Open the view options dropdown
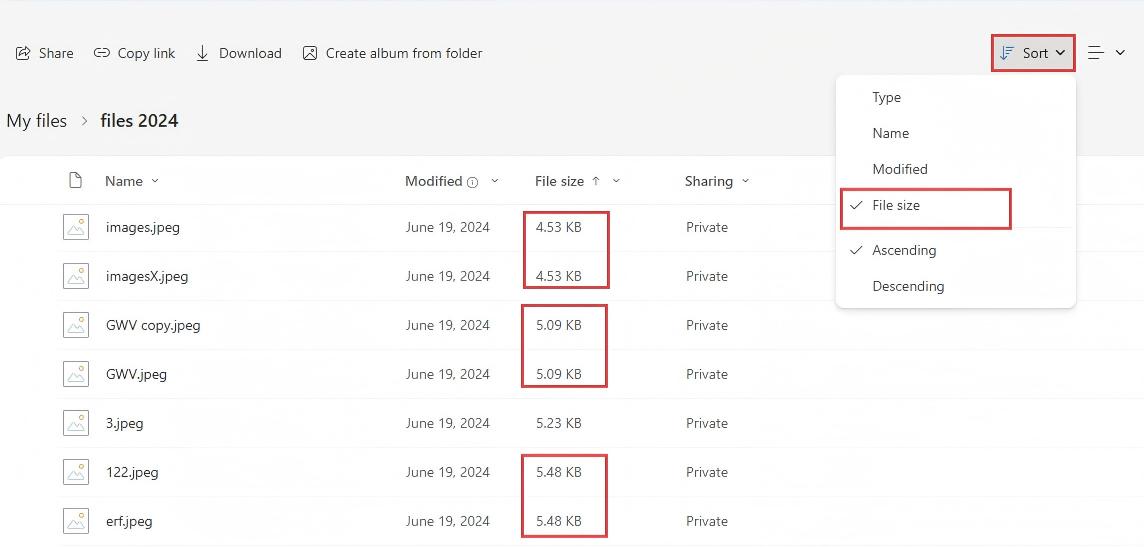 (1106, 53)
